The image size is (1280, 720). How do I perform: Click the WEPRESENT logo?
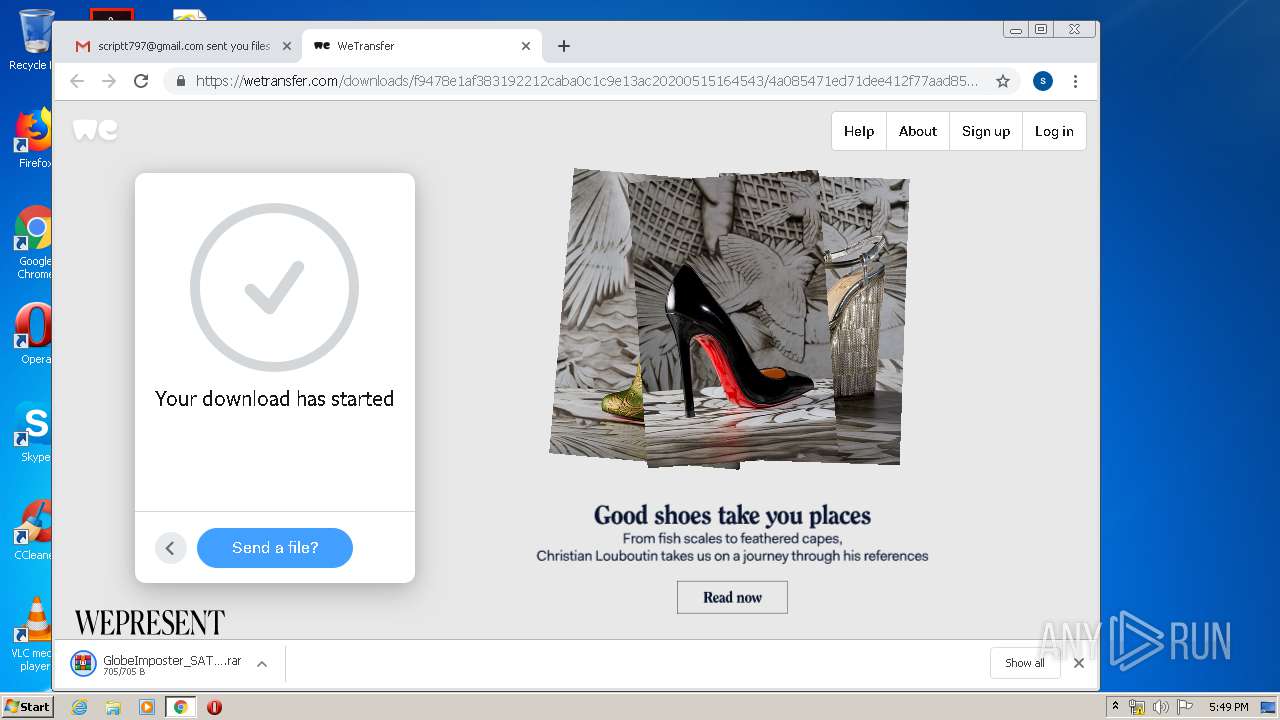150,622
